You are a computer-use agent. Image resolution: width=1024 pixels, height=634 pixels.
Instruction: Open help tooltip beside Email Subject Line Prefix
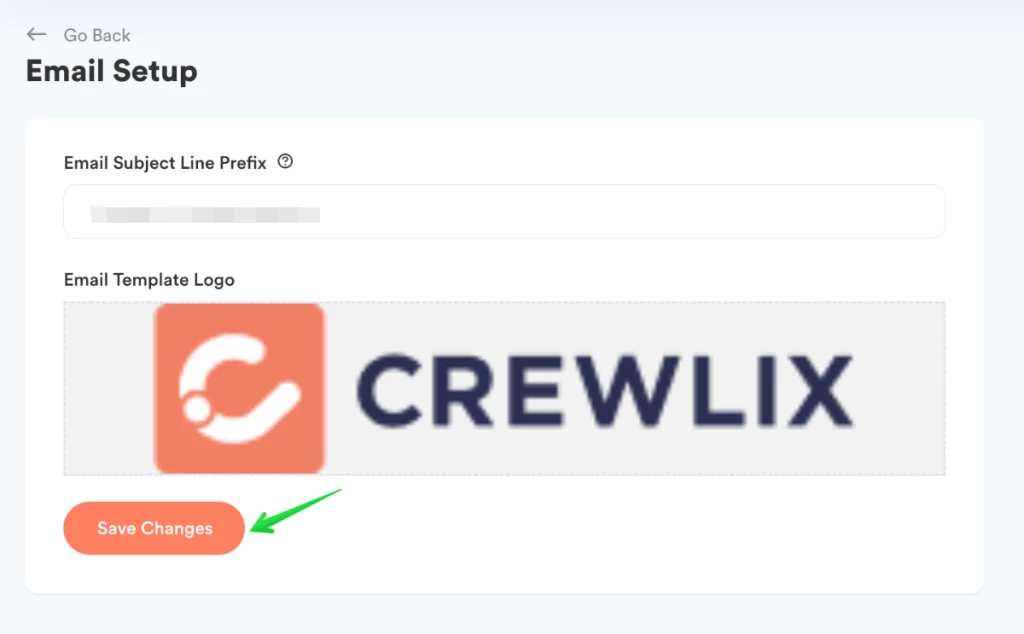point(285,161)
